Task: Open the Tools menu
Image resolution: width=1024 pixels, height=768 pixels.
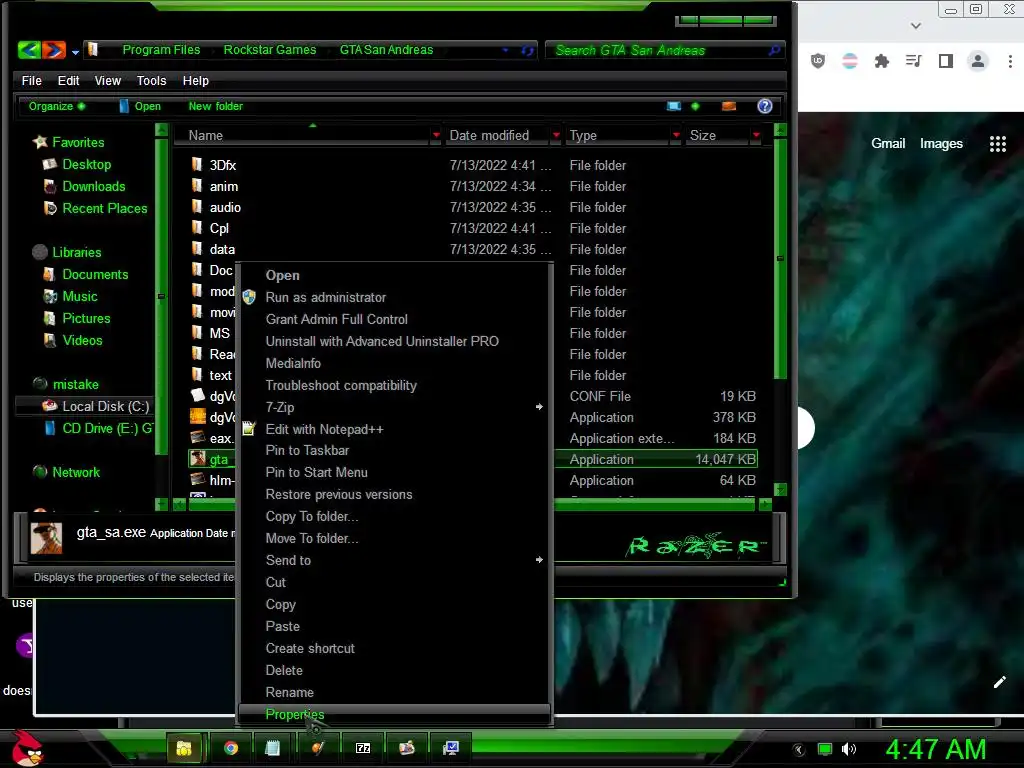Action: [152, 81]
